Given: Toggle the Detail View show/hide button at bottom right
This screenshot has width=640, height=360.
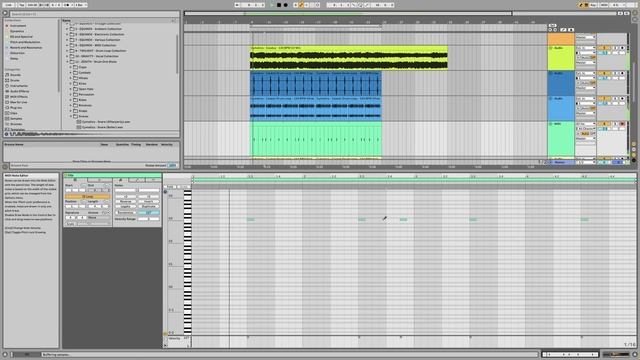Looking at the screenshot, I should pos(635,354).
